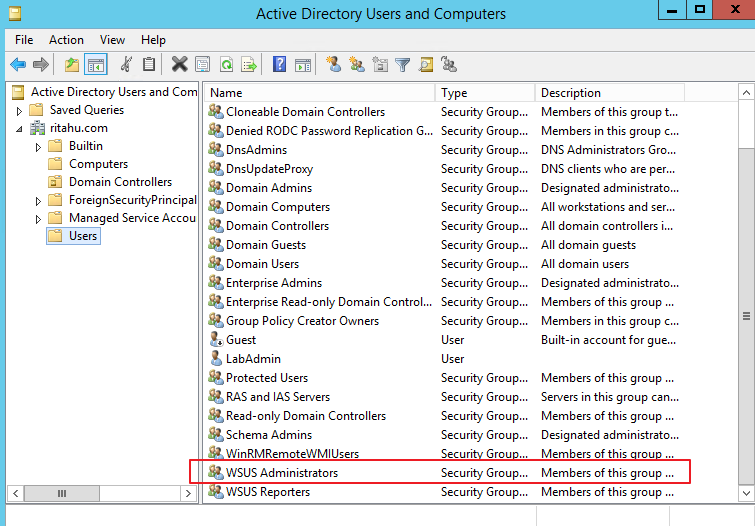
Task: Click the Domain Controllers folder icon in tree
Action: coord(55,182)
